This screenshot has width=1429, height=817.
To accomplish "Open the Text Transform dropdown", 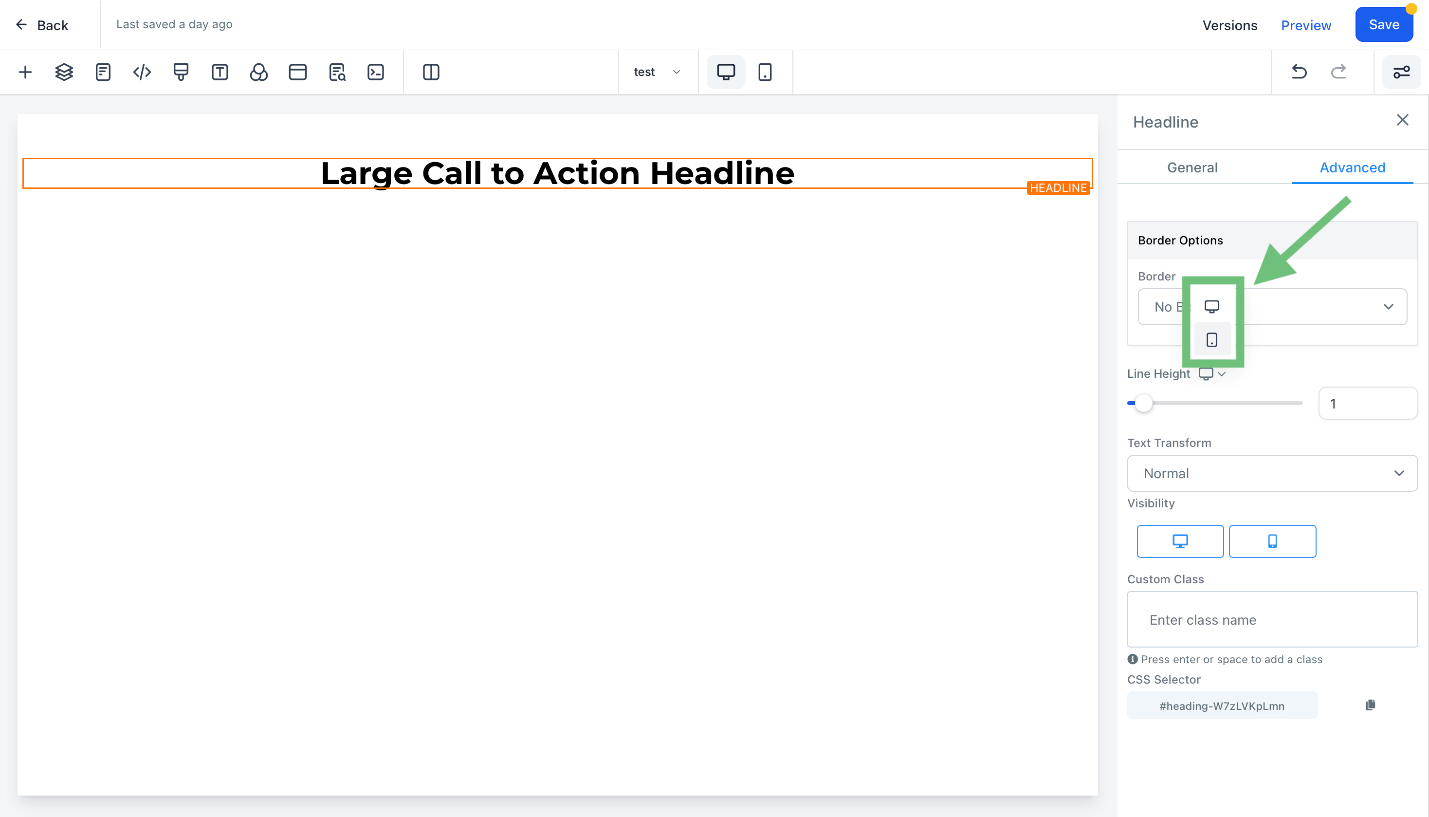I will [1272, 473].
